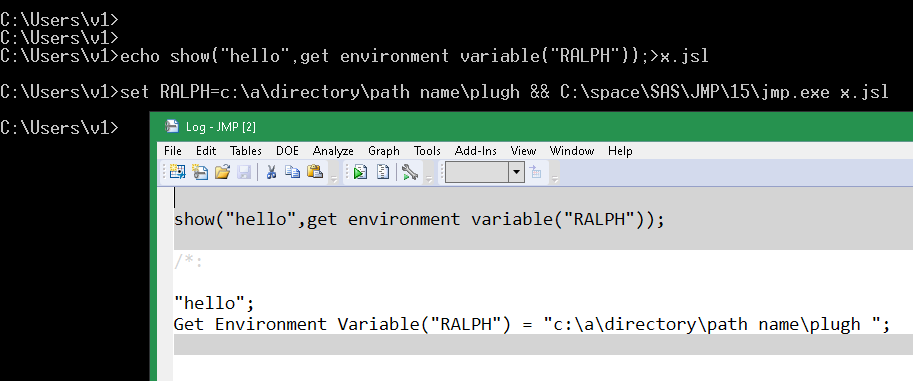
Task: Open the View menu
Action: 523,151
